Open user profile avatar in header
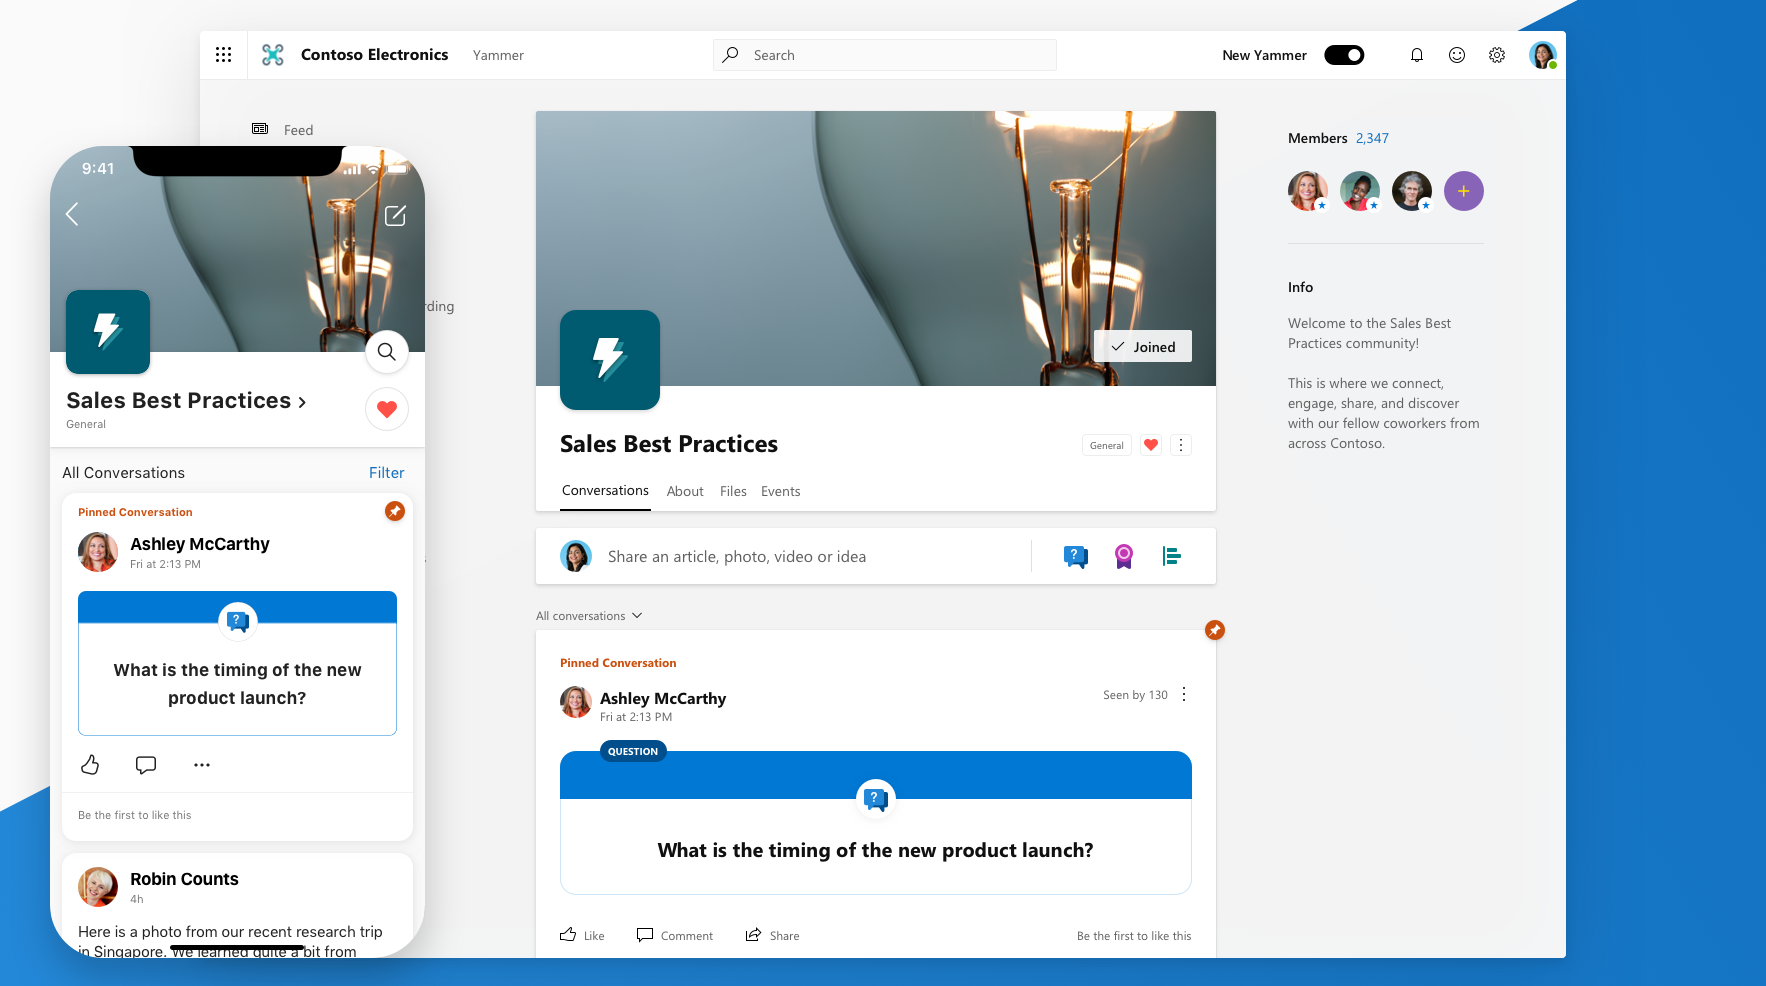Image resolution: width=1766 pixels, height=986 pixels. (x=1543, y=55)
